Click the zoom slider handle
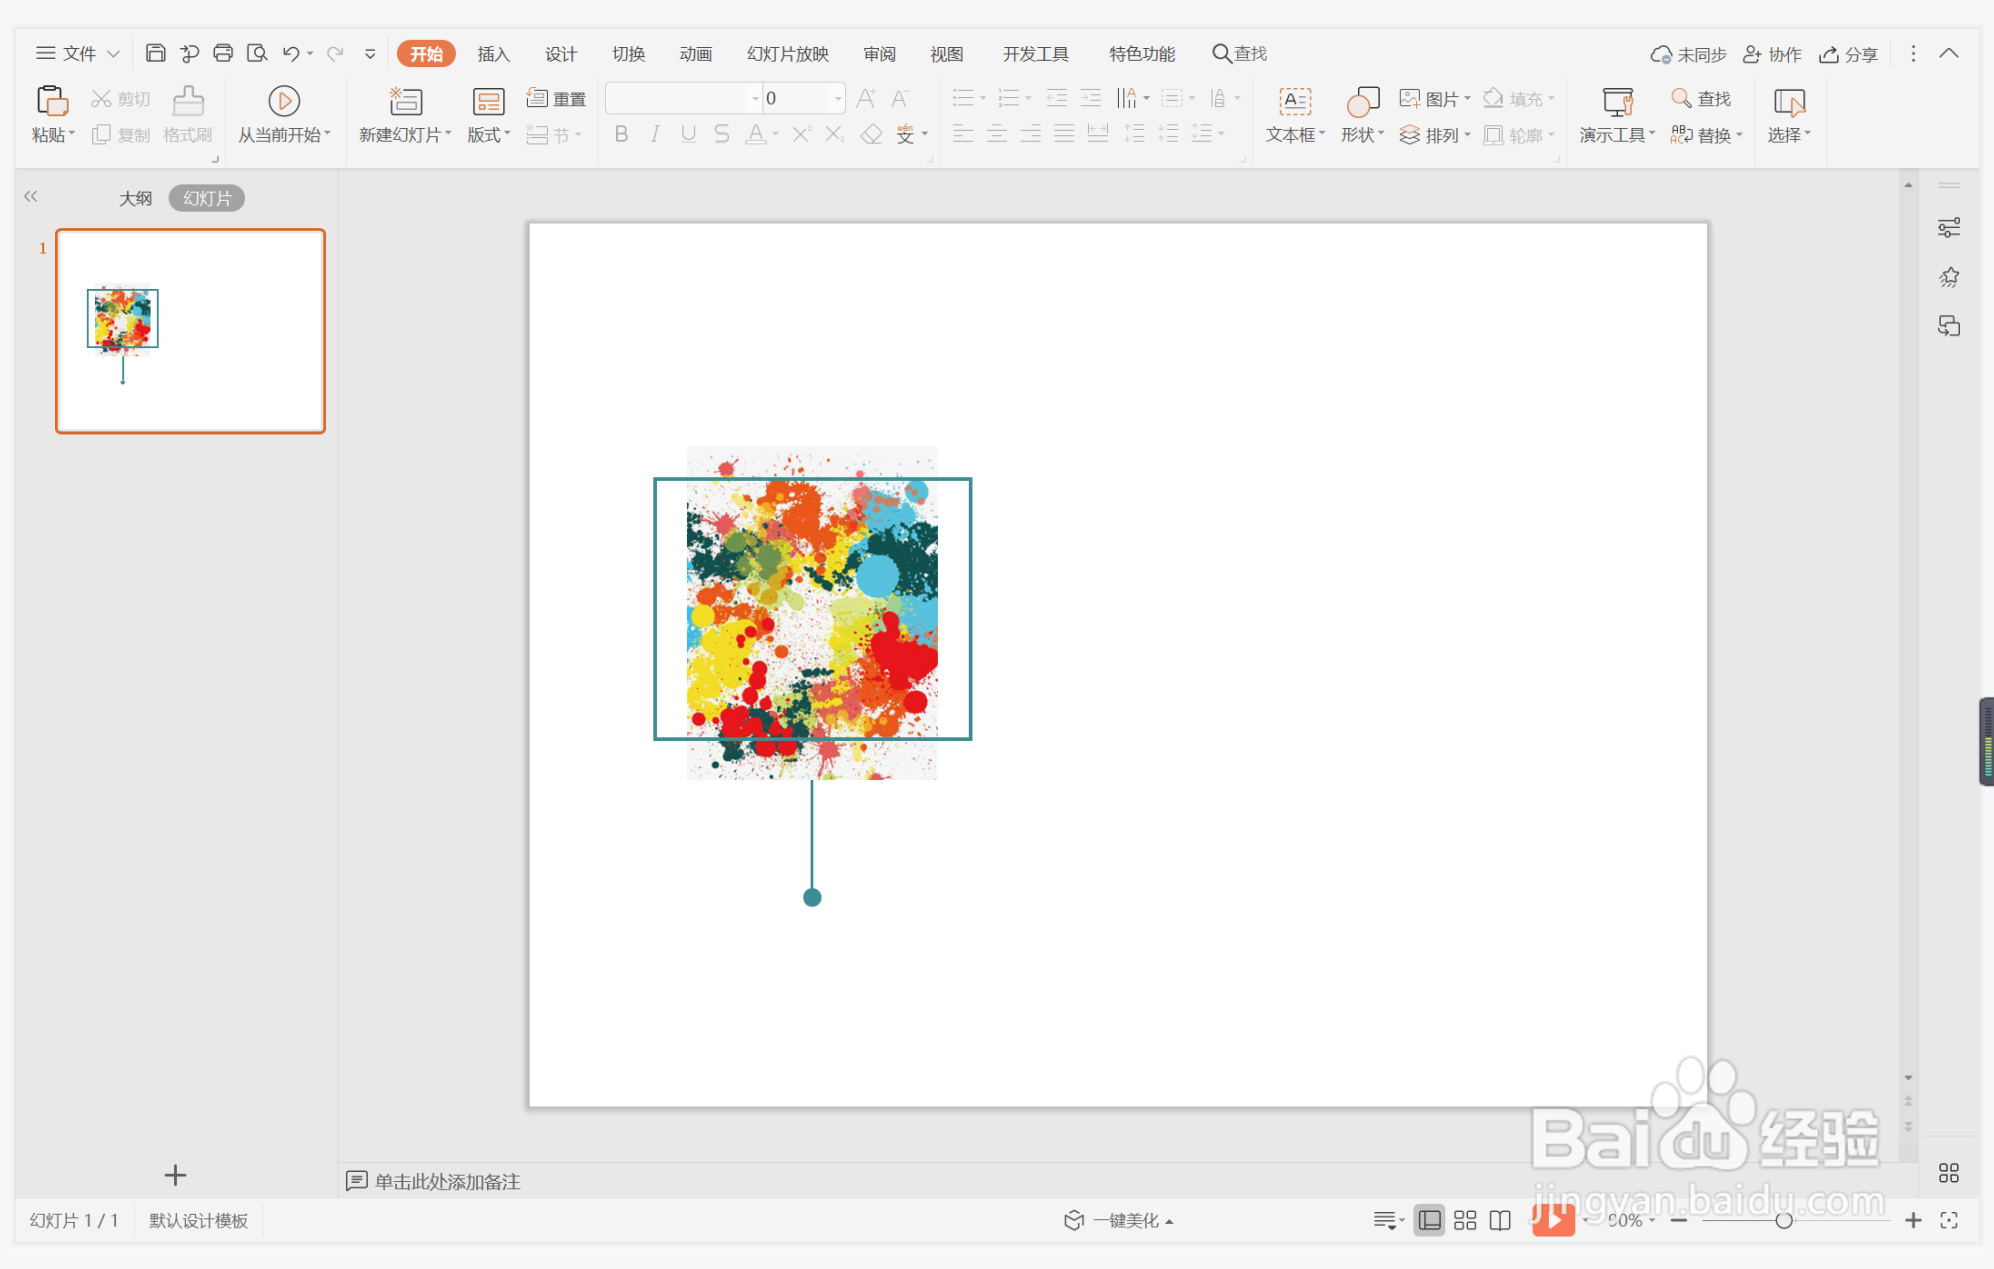Viewport: 1994px width, 1269px height. click(x=1783, y=1220)
